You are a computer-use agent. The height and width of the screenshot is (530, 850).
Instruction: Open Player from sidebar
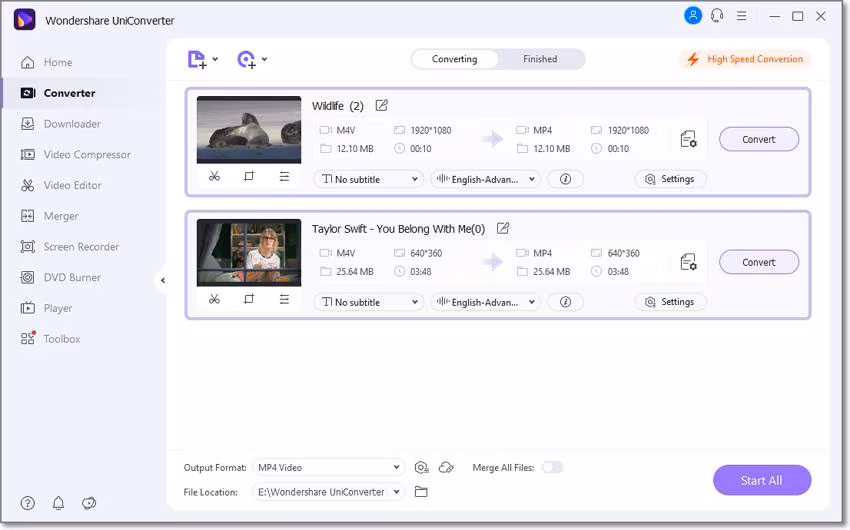click(x=46, y=308)
